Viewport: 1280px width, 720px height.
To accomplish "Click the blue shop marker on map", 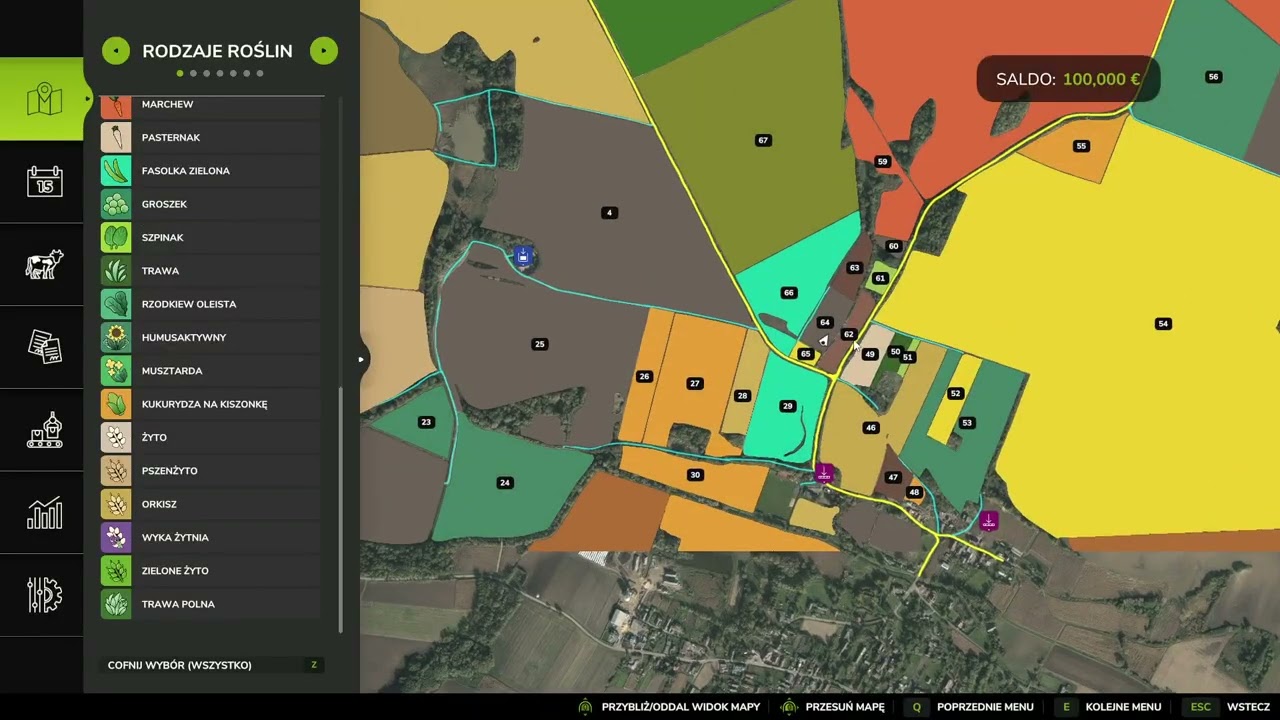I will click(523, 257).
